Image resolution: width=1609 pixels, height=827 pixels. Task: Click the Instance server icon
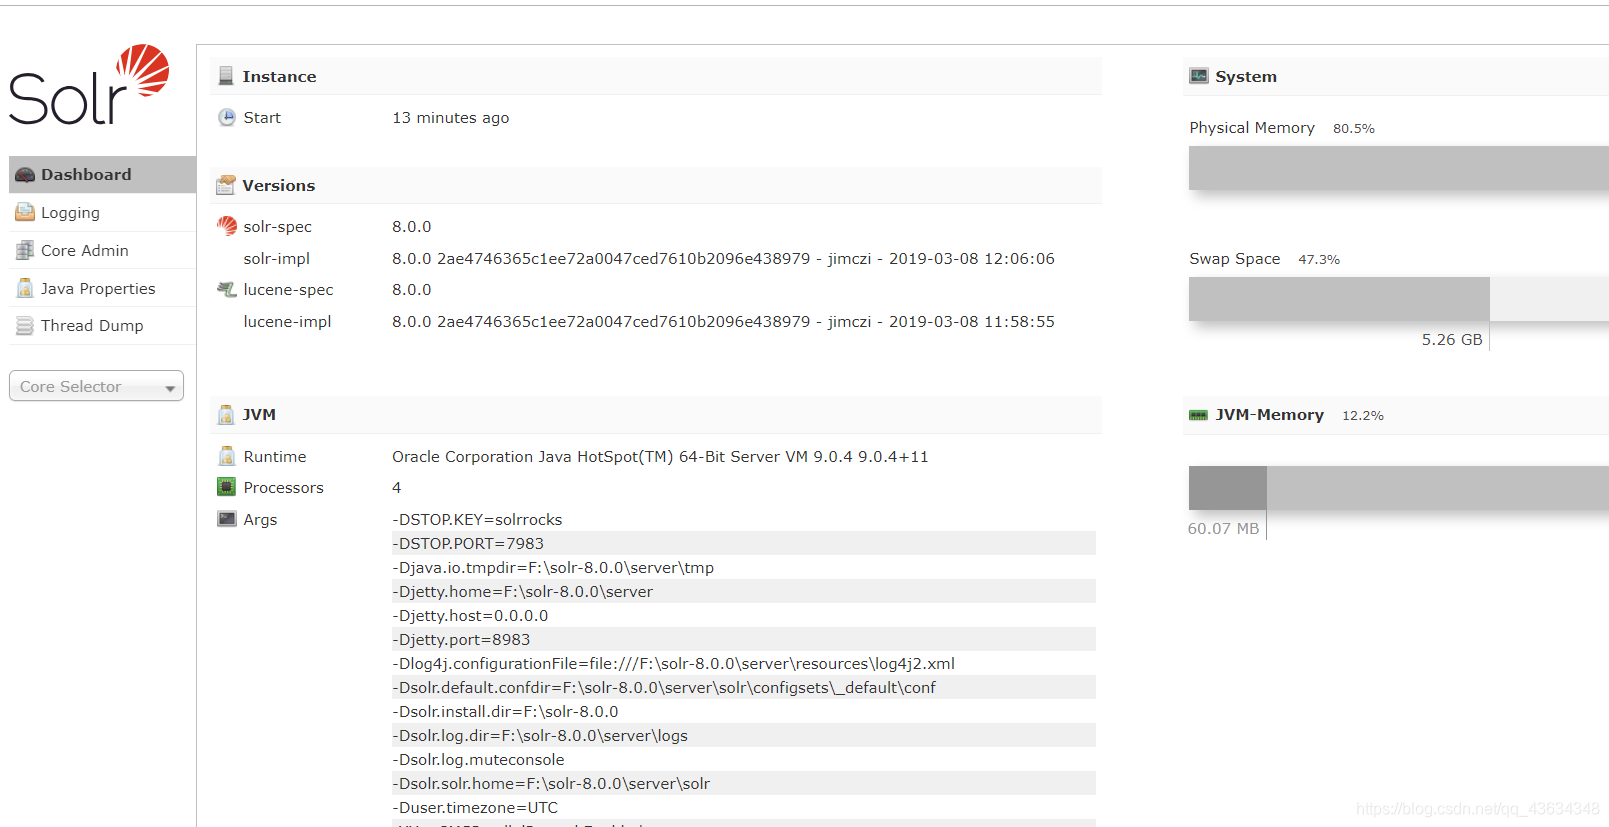226,76
